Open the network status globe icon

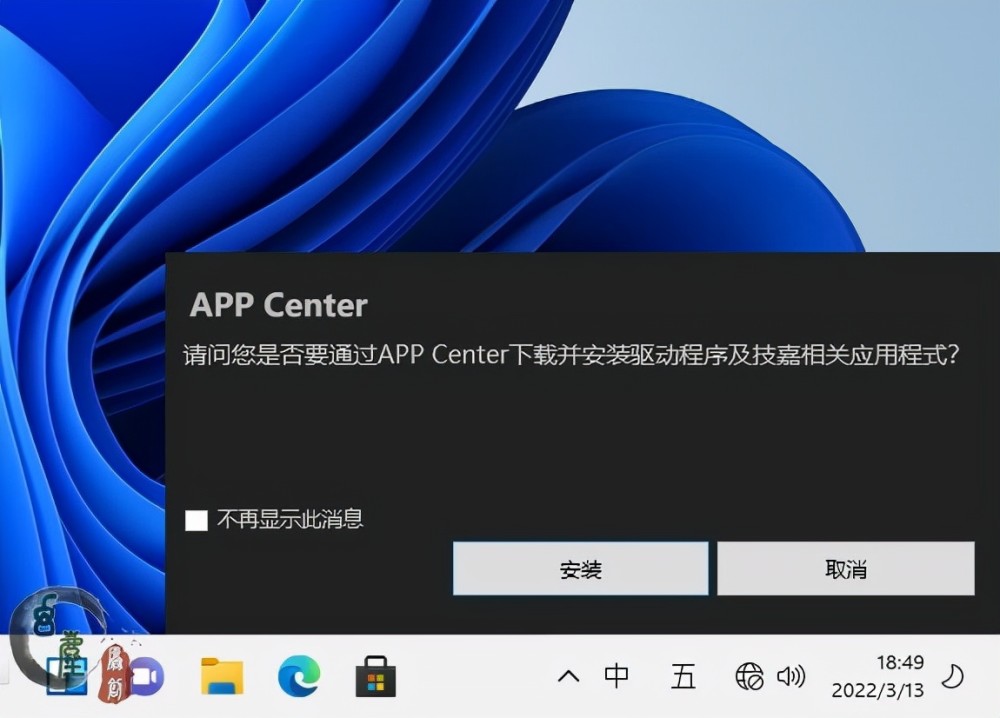(749, 676)
